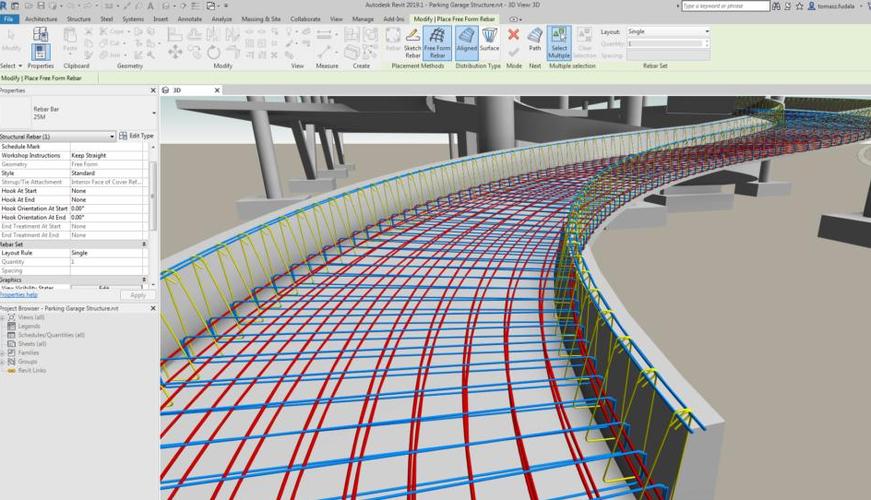Close the 3D view tab

[x=217, y=90]
